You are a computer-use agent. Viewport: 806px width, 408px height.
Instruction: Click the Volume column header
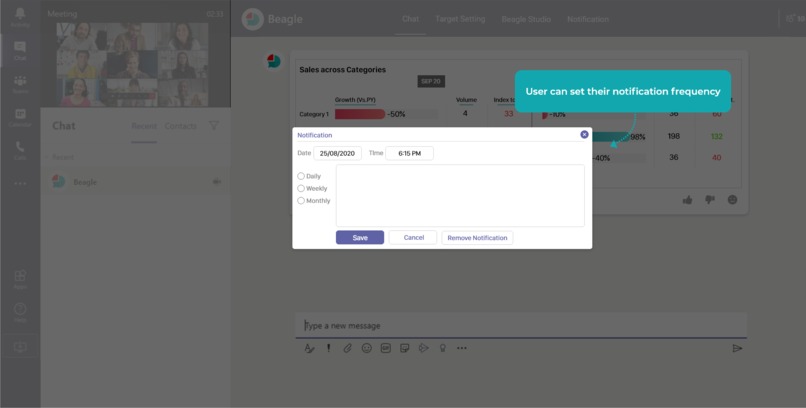(x=466, y=100)
